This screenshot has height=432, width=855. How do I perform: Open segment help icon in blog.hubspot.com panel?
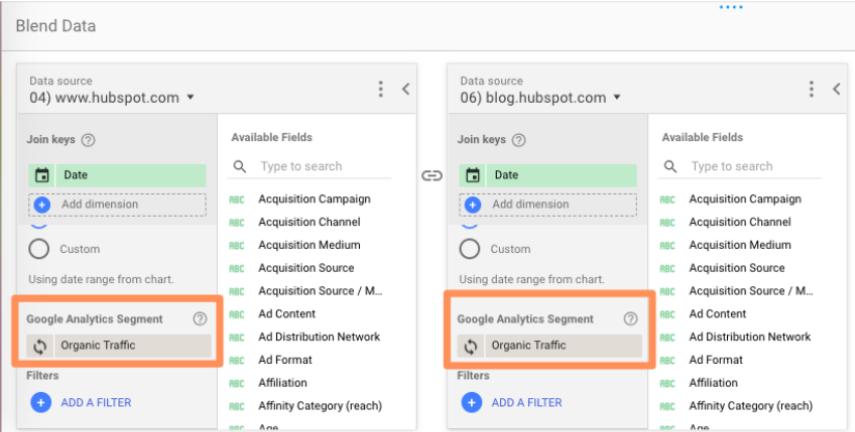coord(630,319)
